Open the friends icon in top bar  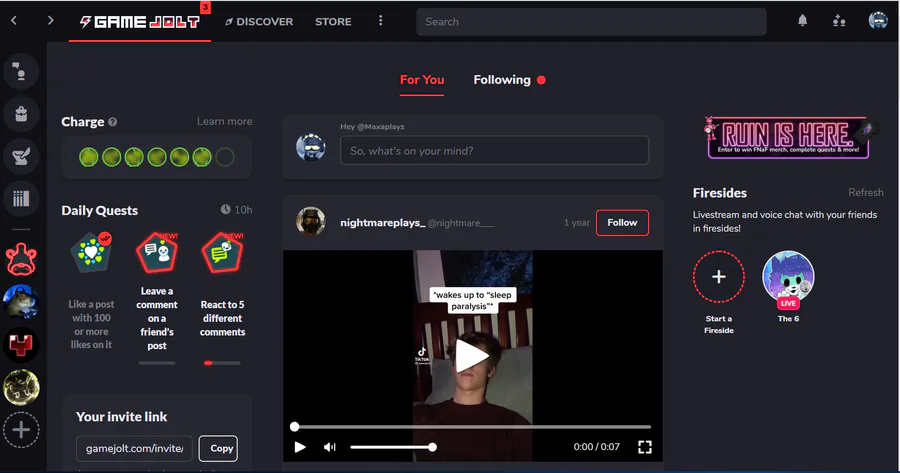coord(839,21)
